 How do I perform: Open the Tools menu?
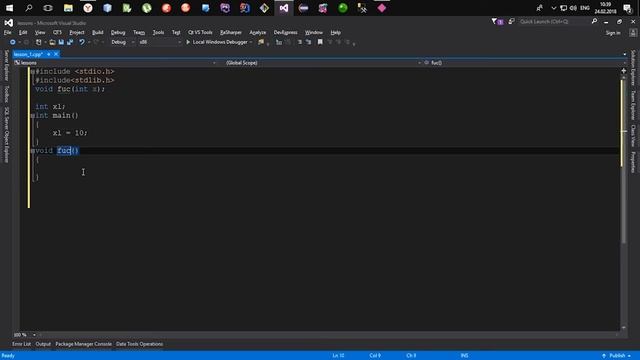tap(158, 32)
